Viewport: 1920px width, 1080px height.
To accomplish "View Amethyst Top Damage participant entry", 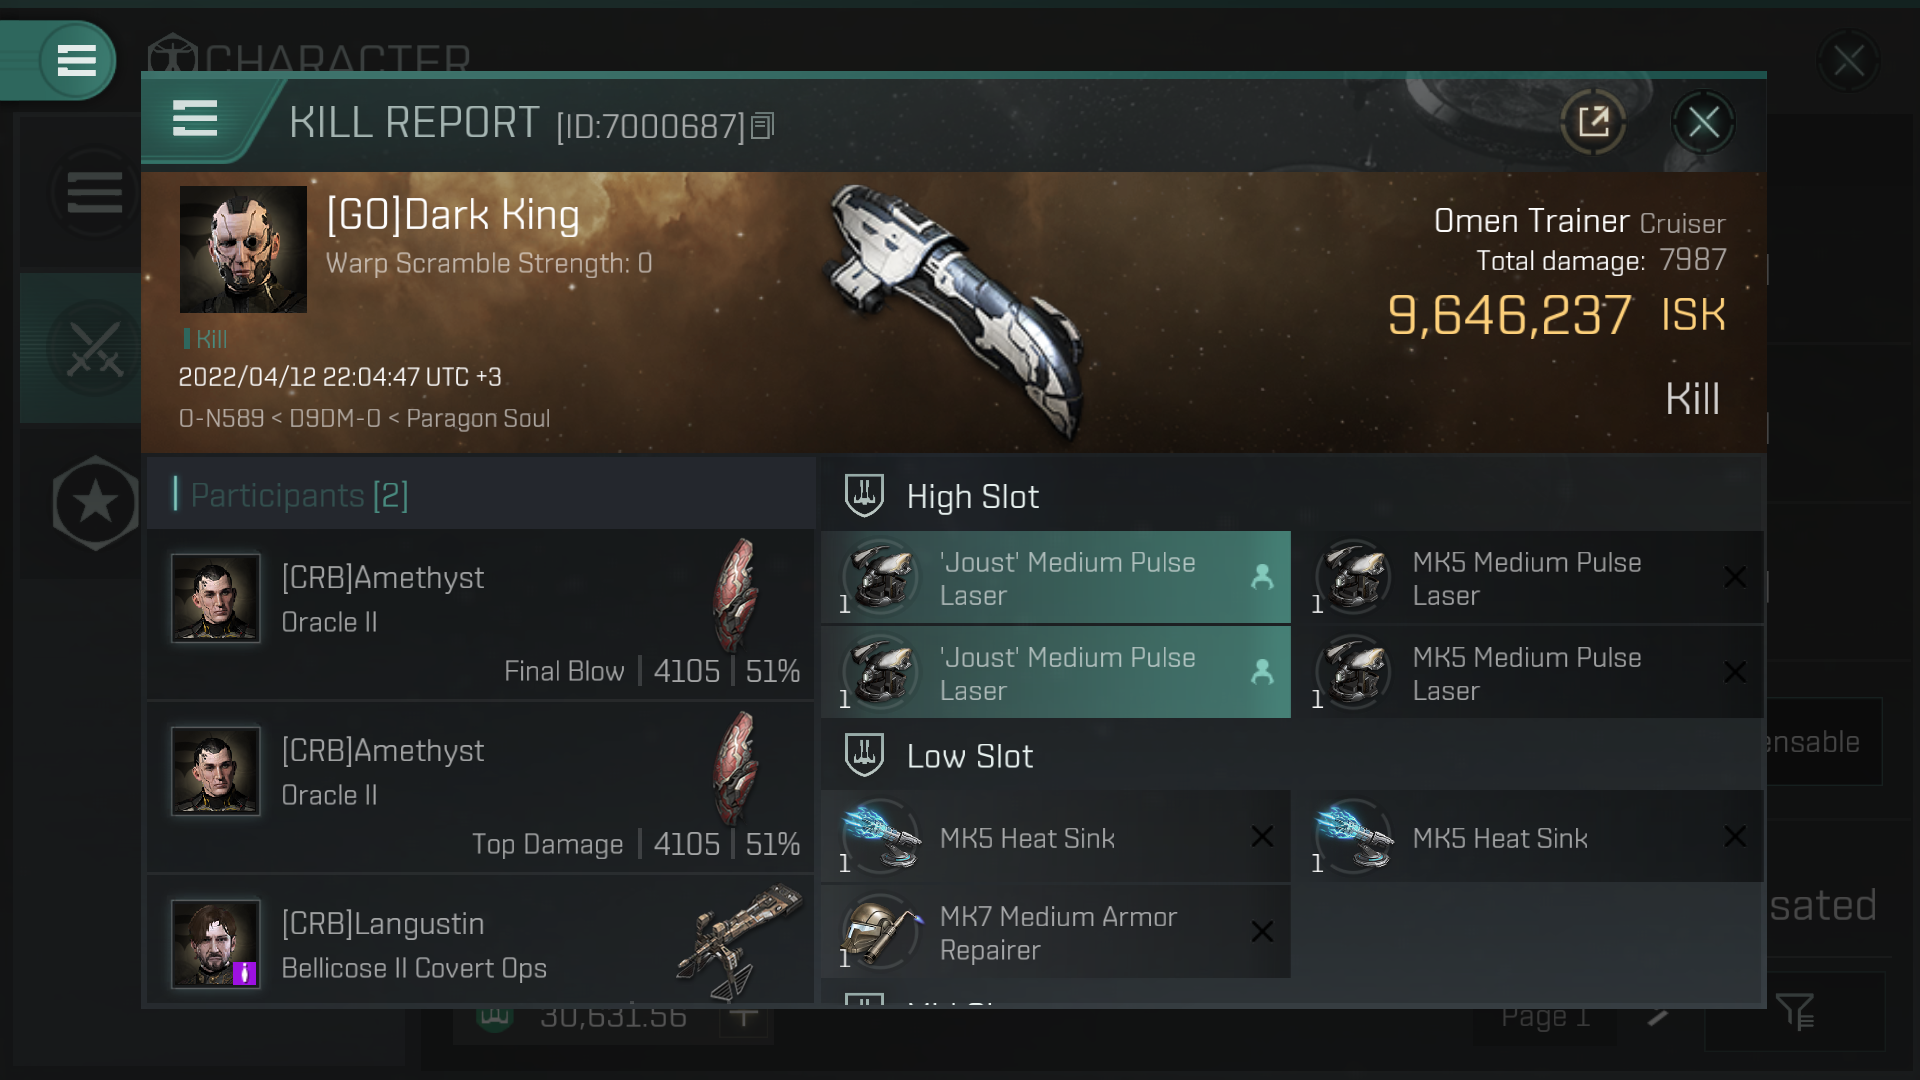I will coord(481,789).
